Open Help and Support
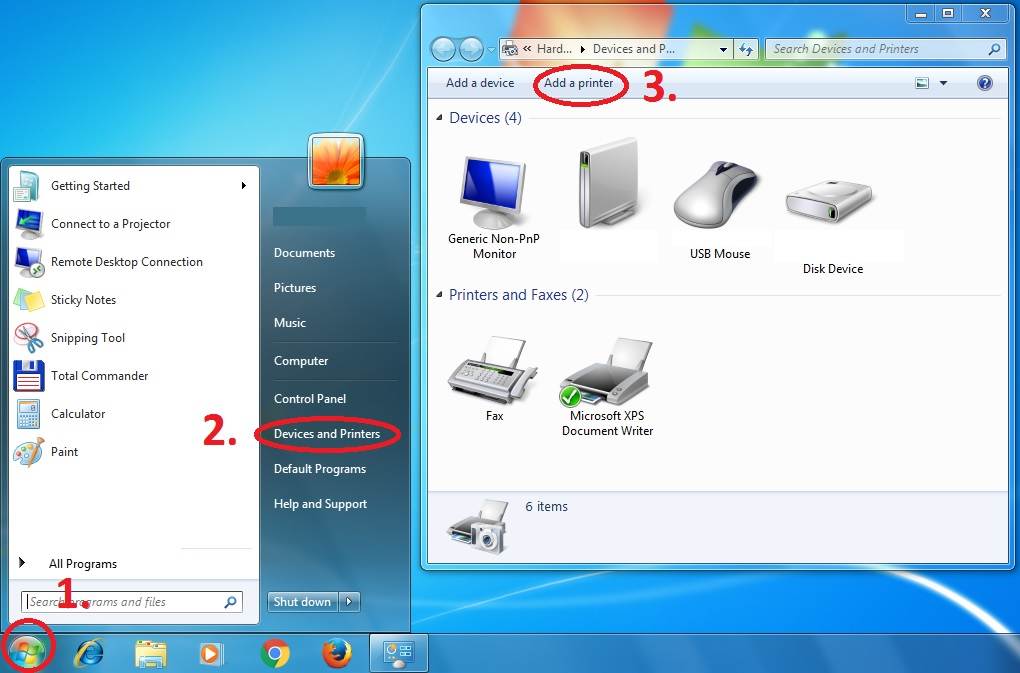The width and height of the screenshot is (1020, 673). (x=320, y=504)
